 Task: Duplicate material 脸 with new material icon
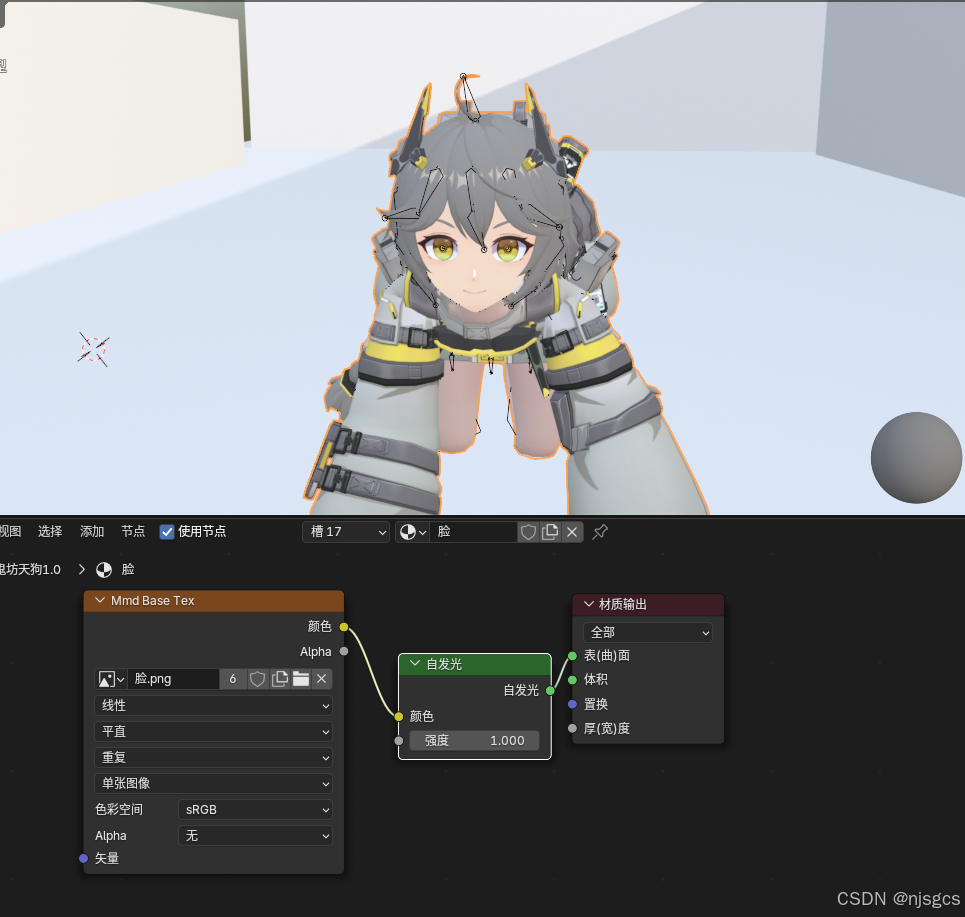click(x=550, y=532)
